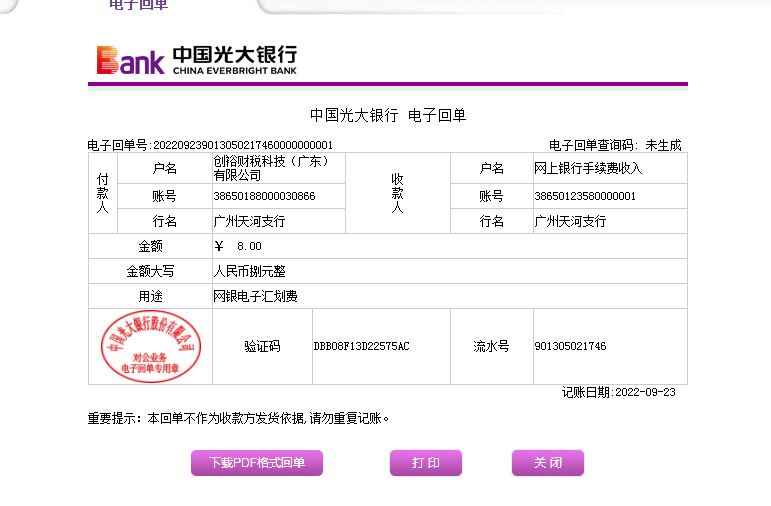This screenshot has height=506, width=771.
Task: Click the purpose text 网银电子汇划费
Action: pyautogui.click(x=255, y=297)
